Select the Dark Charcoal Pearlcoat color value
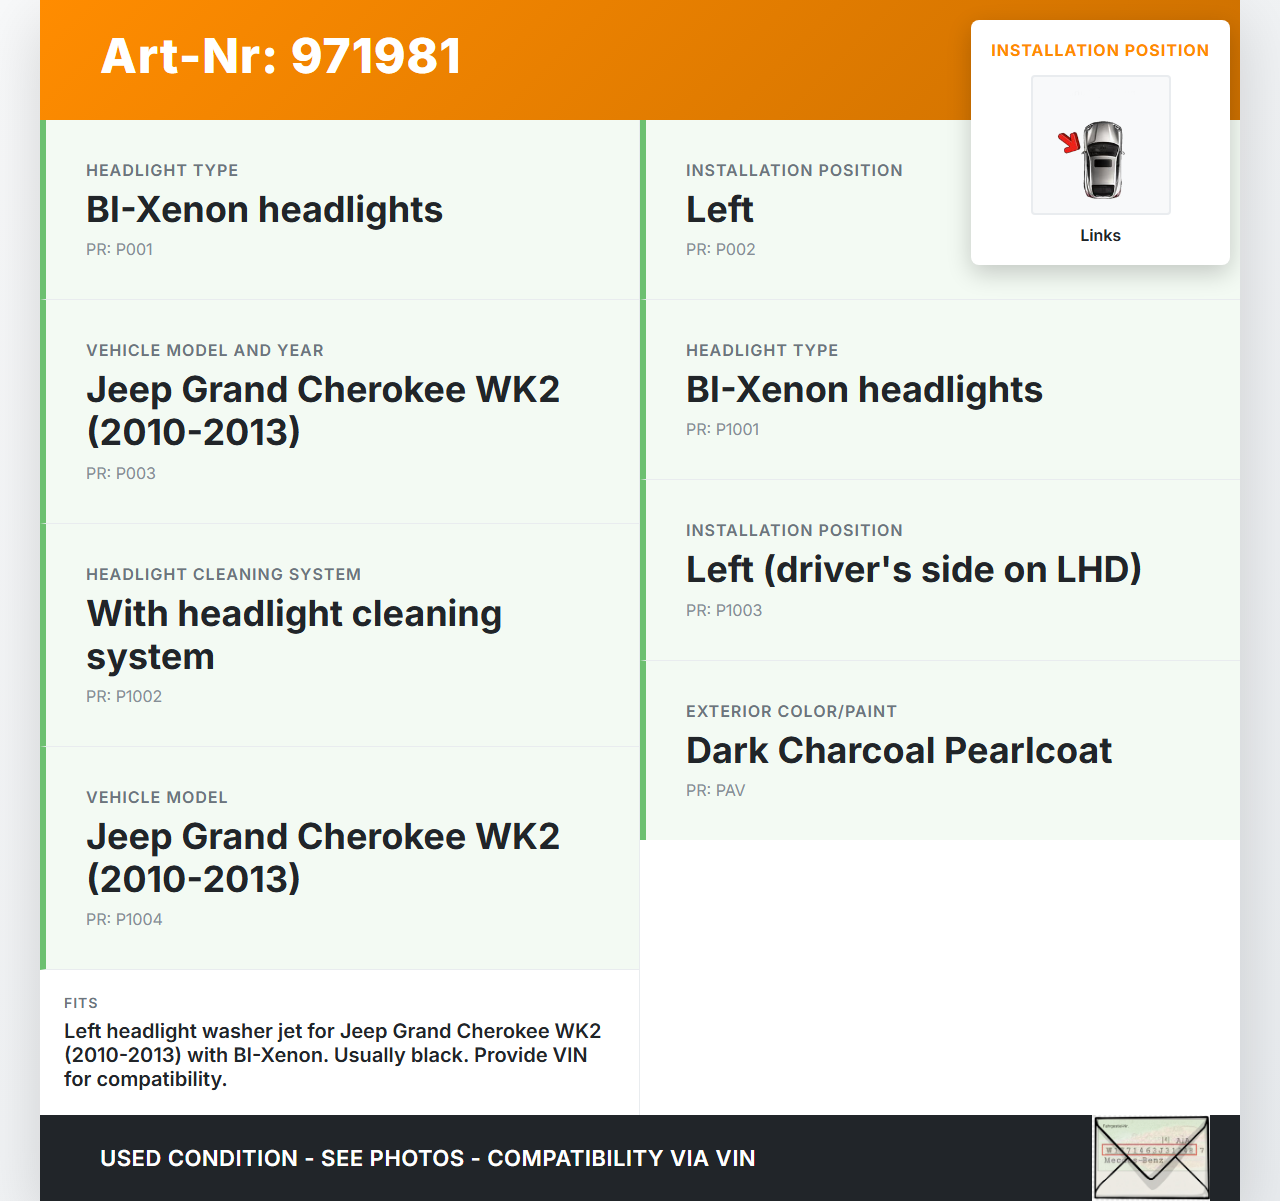Screen dimensions: 1280x1202 (x=898, y=751)
